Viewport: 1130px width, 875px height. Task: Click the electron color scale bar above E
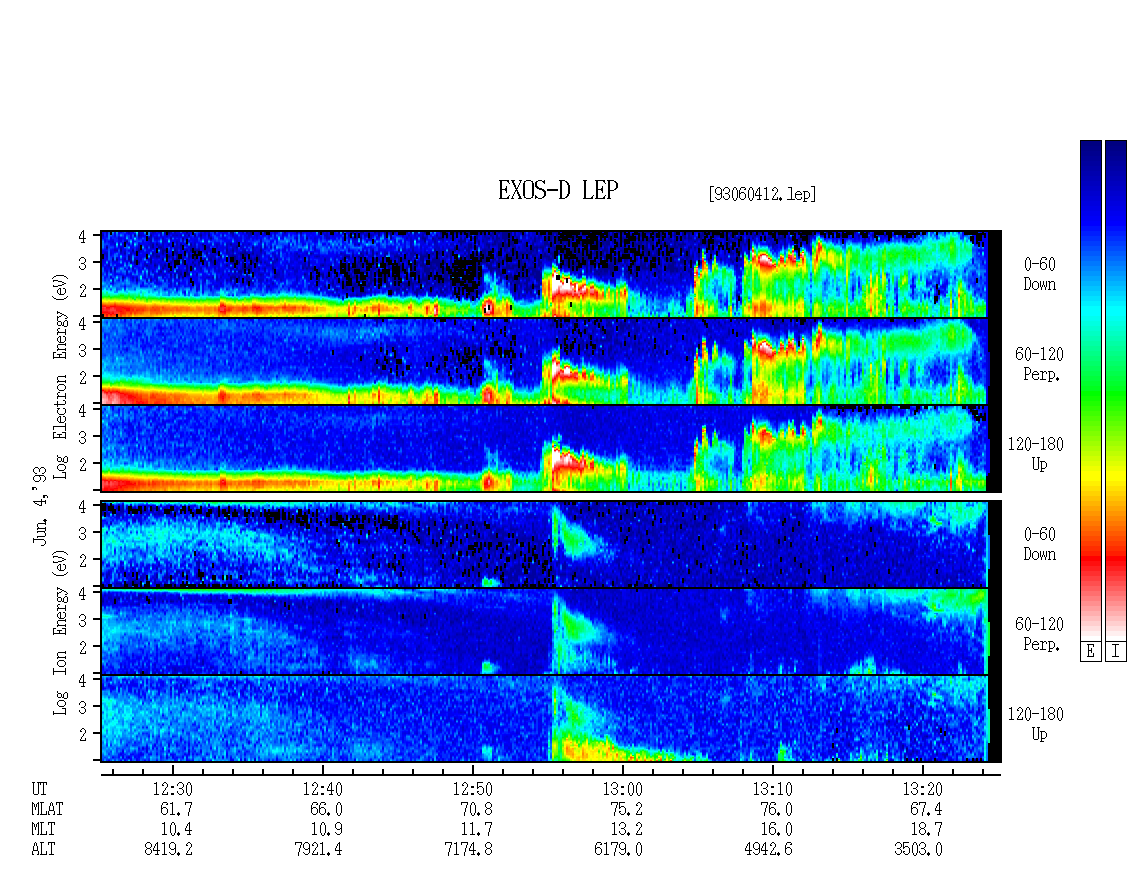(x=1090, y=389)
